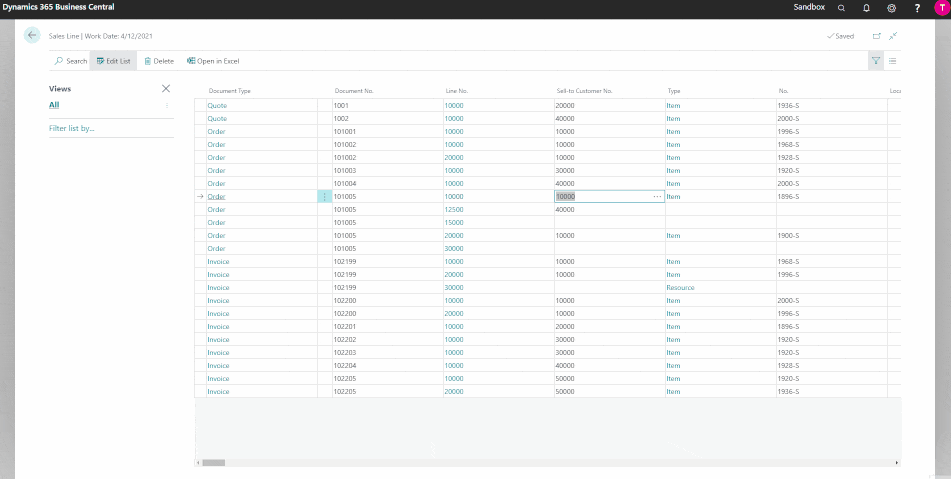Click line number 12500
Image resolution: width=951 pixels, height=479 pixels.
point(454,210)
